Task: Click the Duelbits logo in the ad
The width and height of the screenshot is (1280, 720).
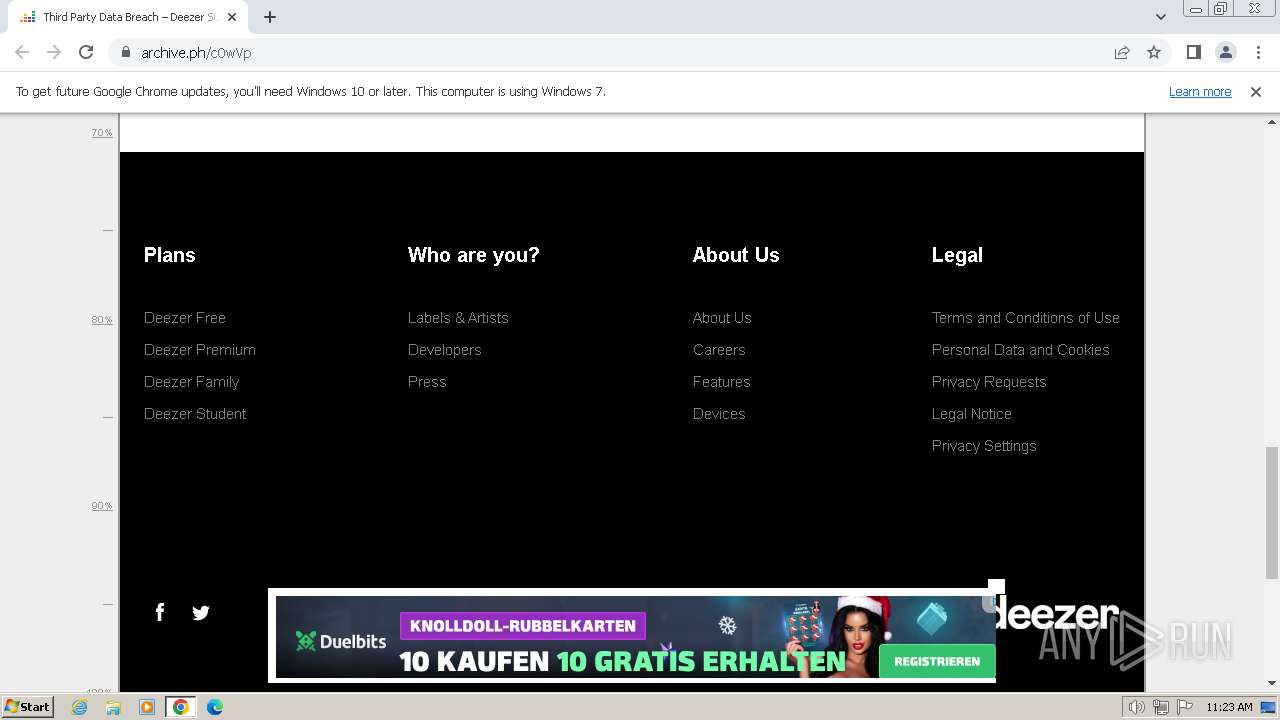Action: click(341, 641)
